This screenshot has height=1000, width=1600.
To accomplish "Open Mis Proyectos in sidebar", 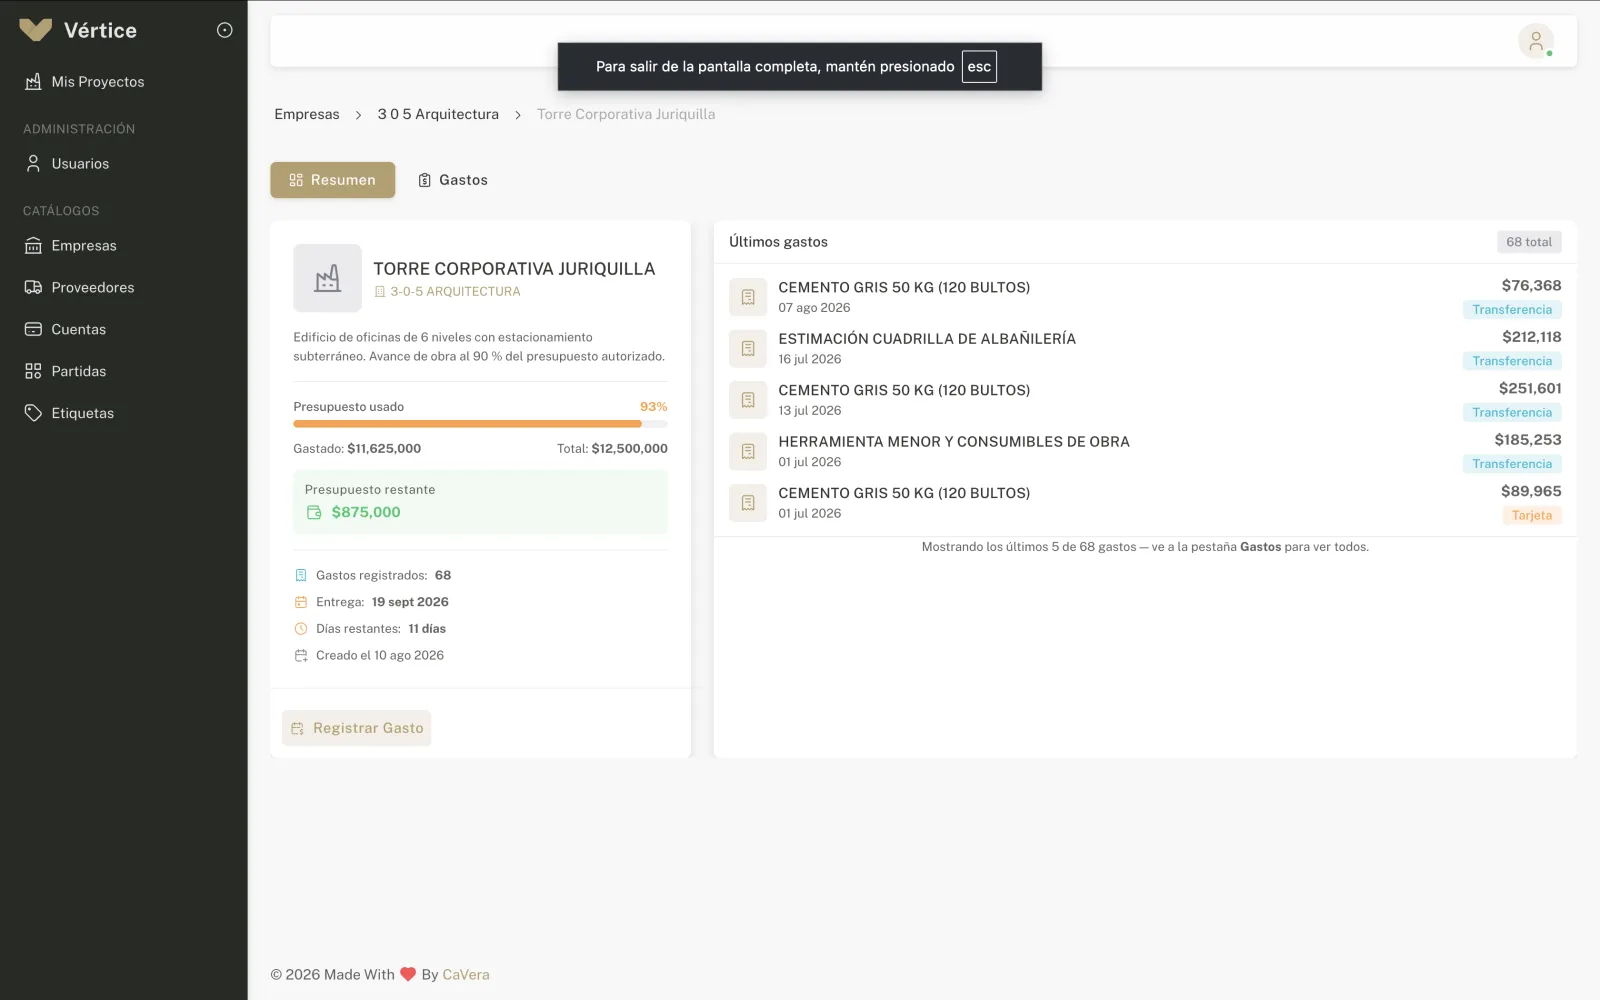I will point(98,82).
